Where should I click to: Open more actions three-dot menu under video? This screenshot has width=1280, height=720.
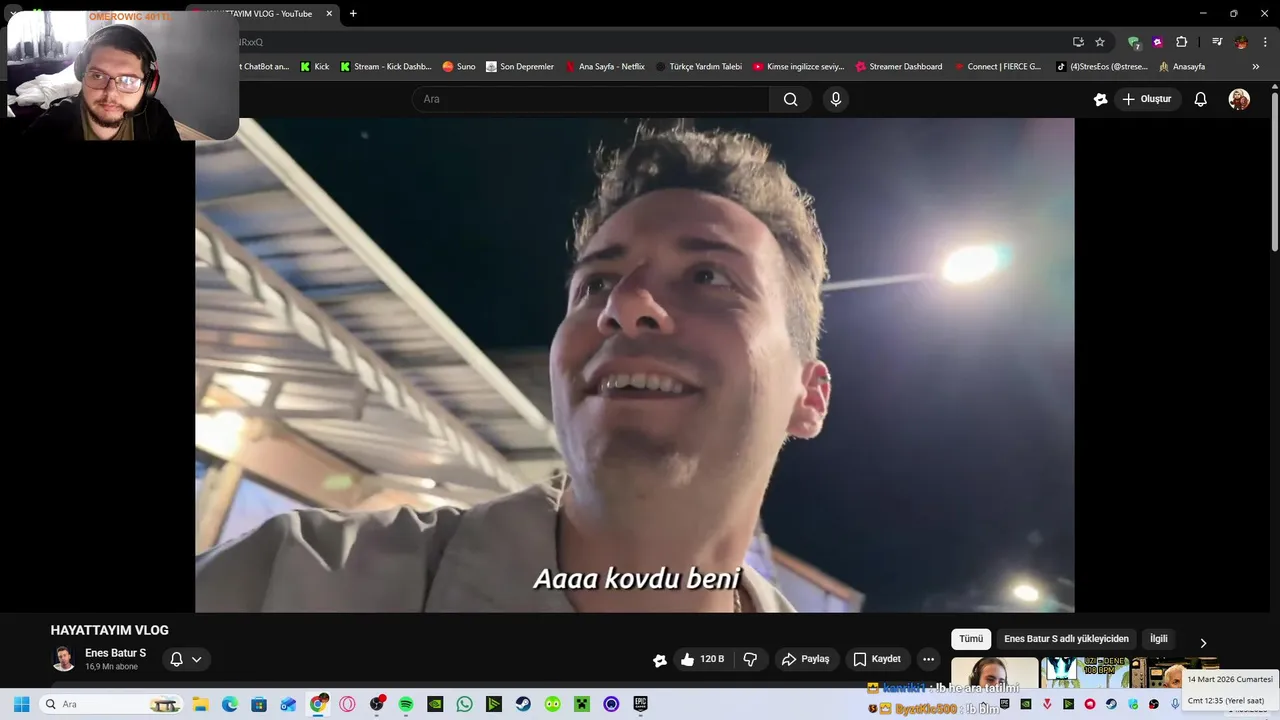(929, 659)
